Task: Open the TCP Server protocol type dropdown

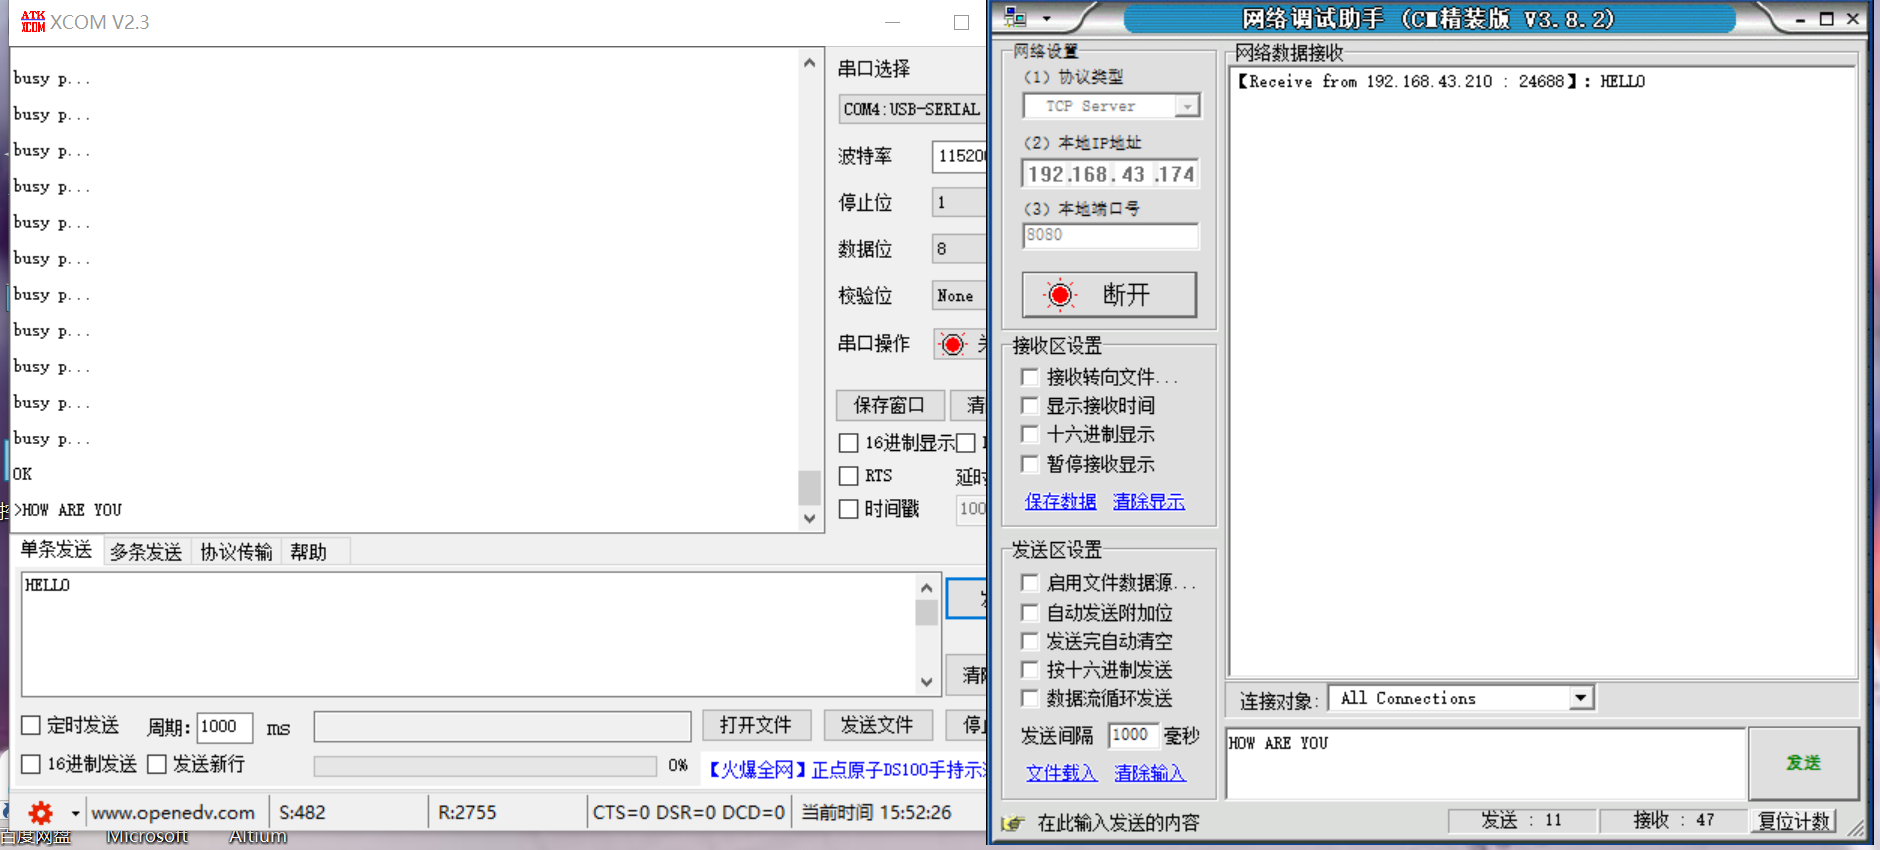Action: tap(1187, 106)
